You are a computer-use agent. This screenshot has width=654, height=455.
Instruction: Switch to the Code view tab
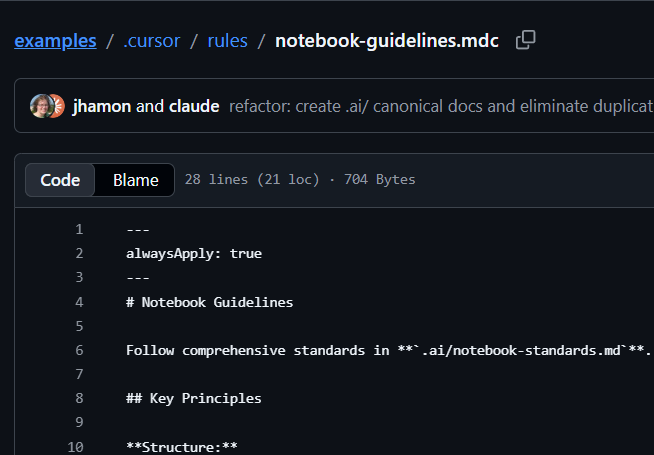coord(60,180)
